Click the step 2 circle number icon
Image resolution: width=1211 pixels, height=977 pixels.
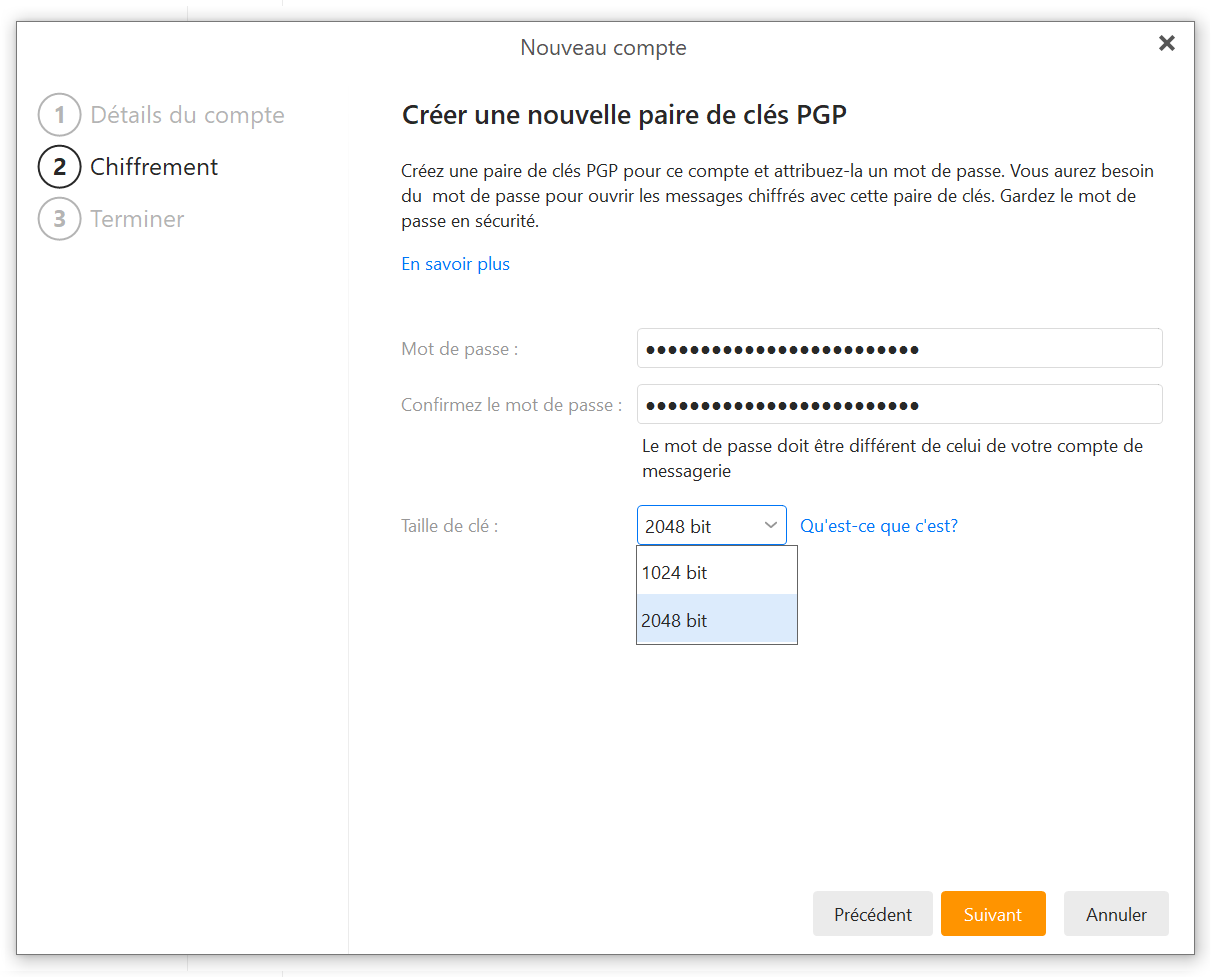[59, 167]
